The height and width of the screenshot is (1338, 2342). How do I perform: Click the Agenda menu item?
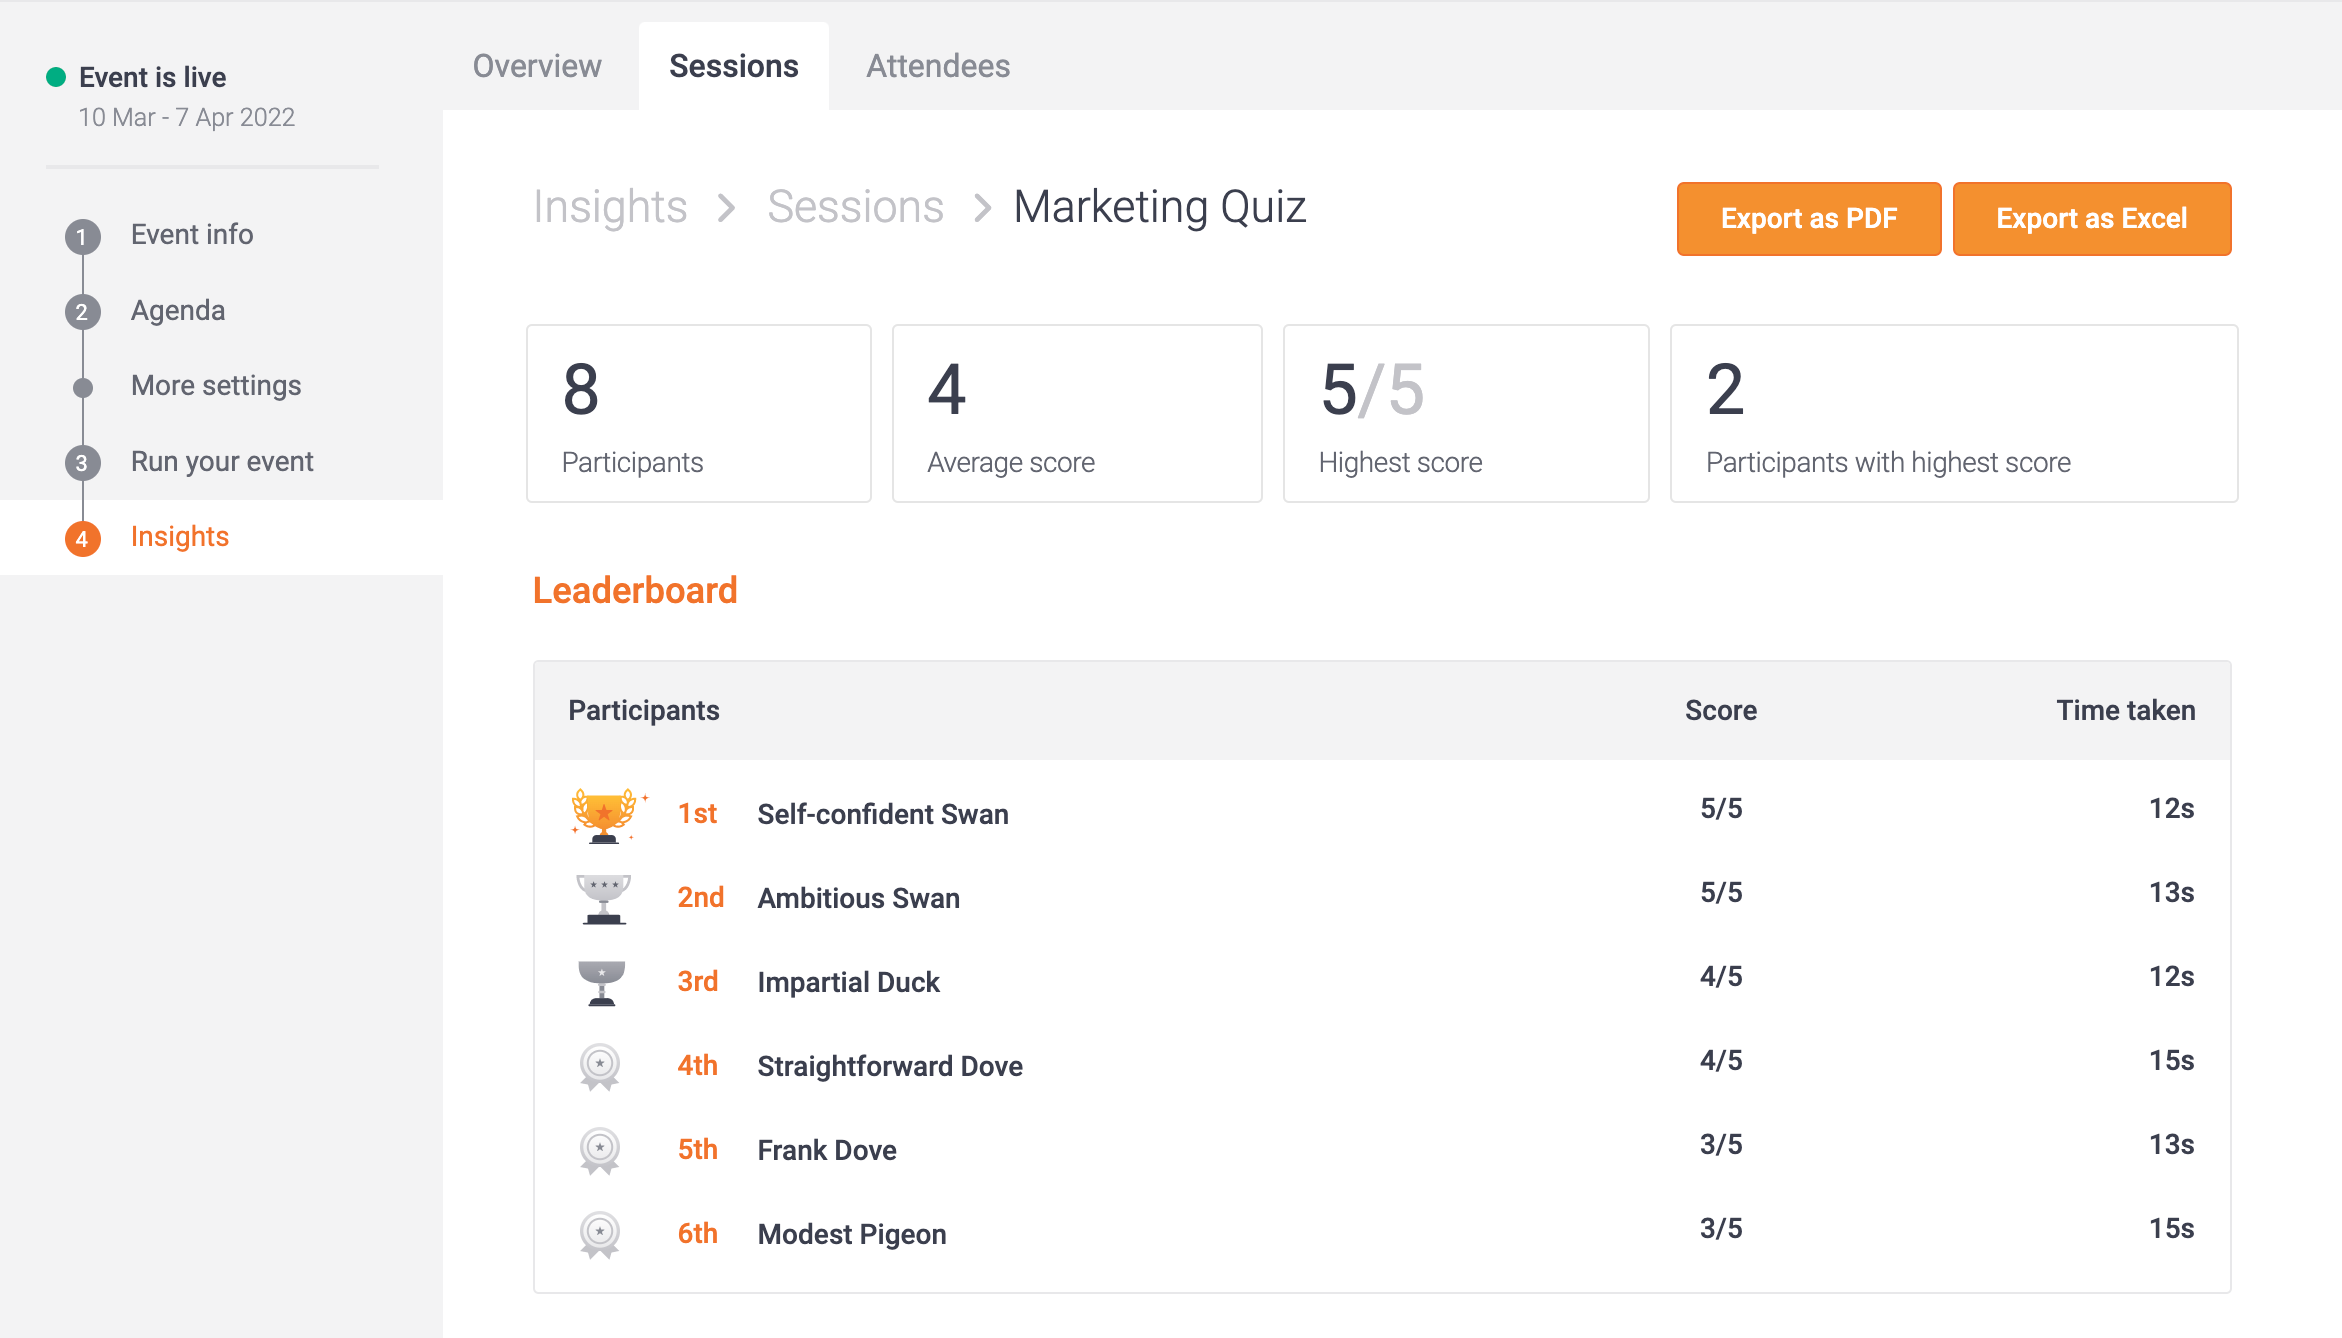(177, 310)
